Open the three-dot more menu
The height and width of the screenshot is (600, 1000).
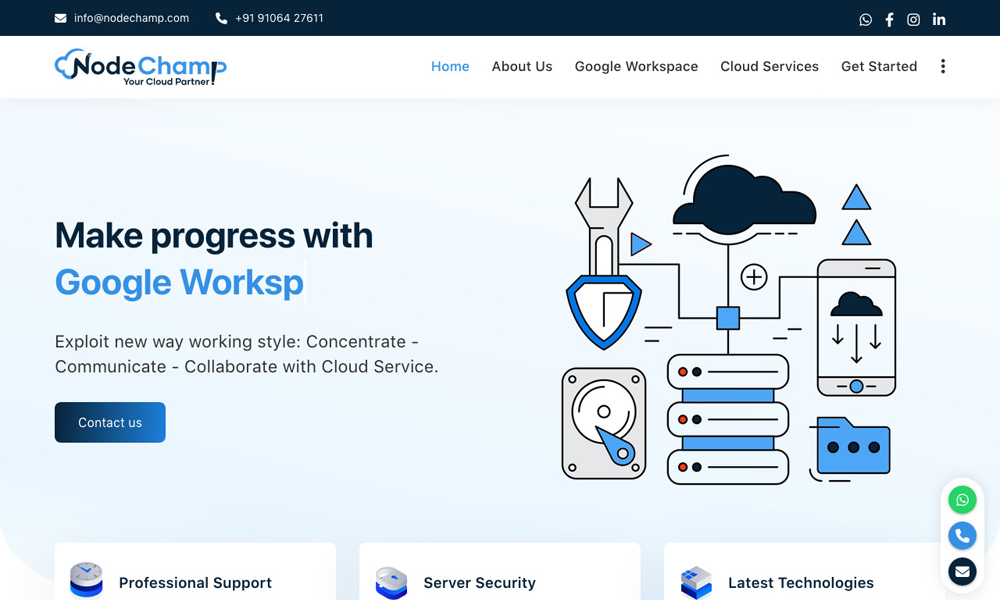pos(942,66)
